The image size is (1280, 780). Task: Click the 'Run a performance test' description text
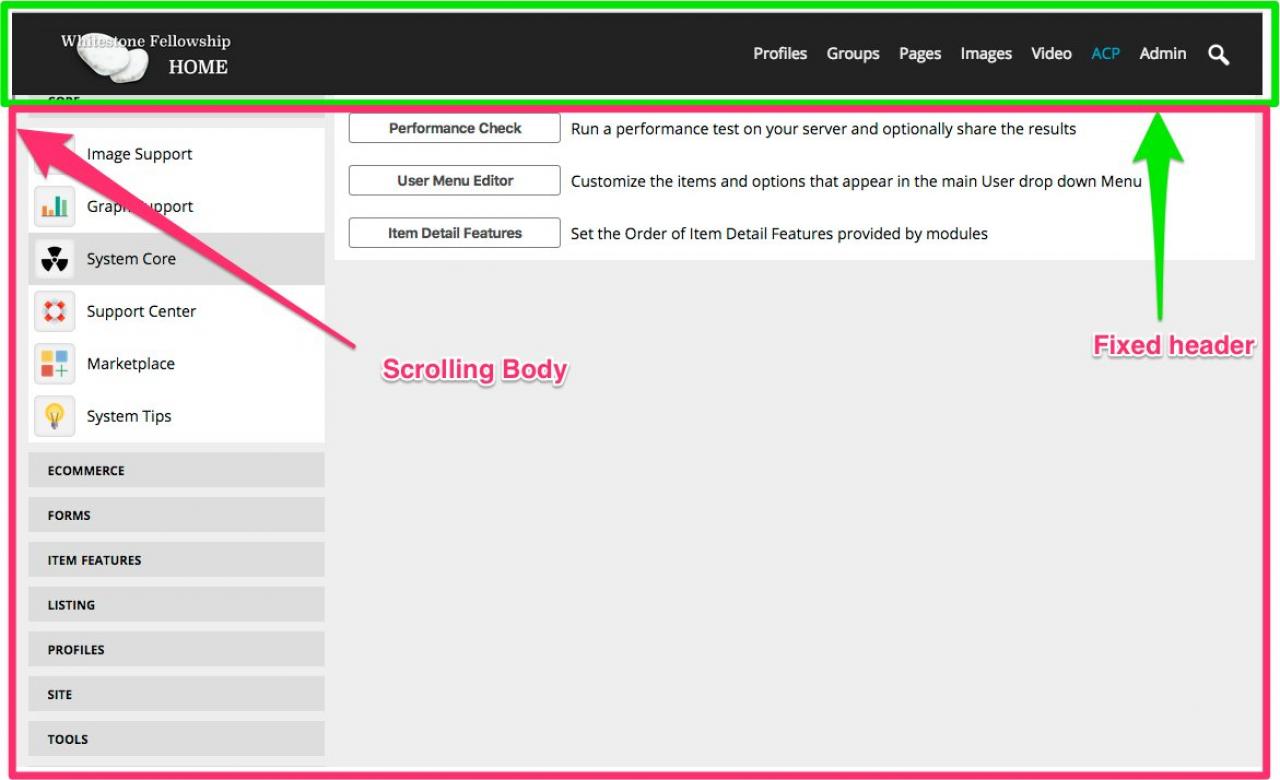pyautogui.click(x=824, y=129)
